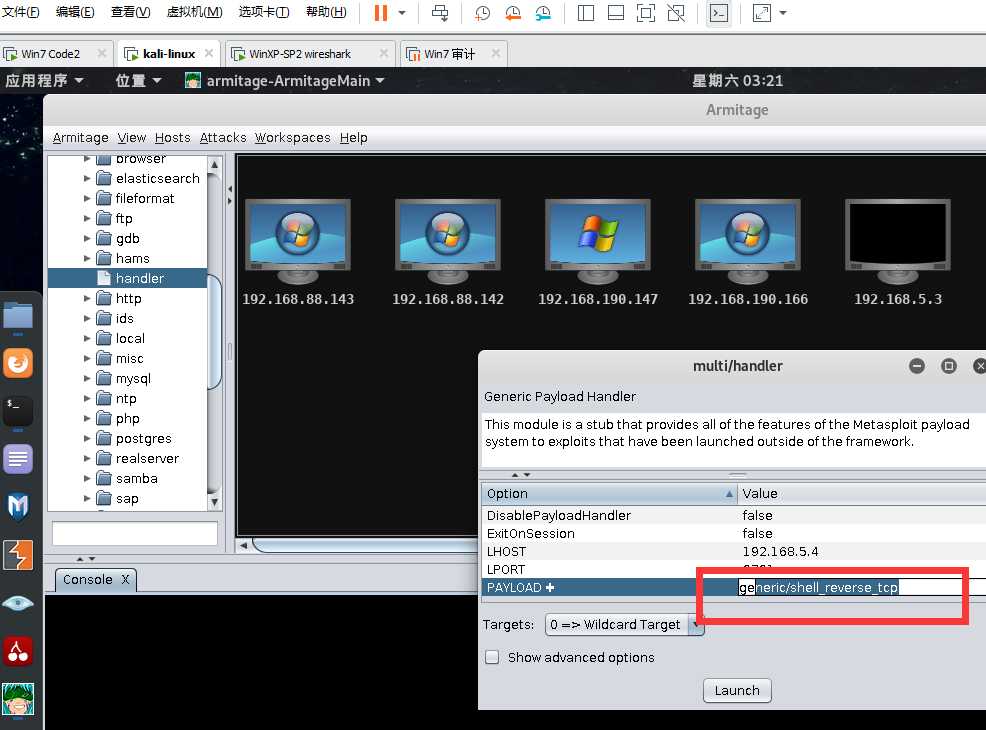986x730 pixels.
Task: Expand the mysql module folder
Action: pyautogui.click(x=87, y=379)
